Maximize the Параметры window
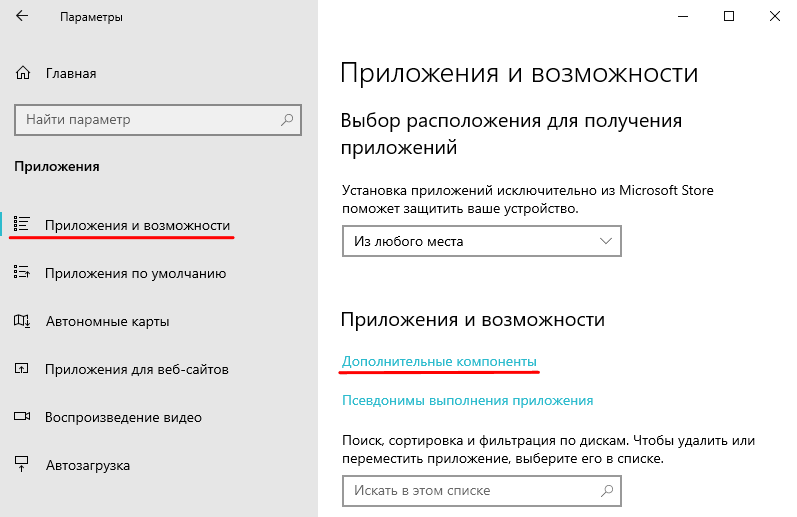 click(728, 17)
